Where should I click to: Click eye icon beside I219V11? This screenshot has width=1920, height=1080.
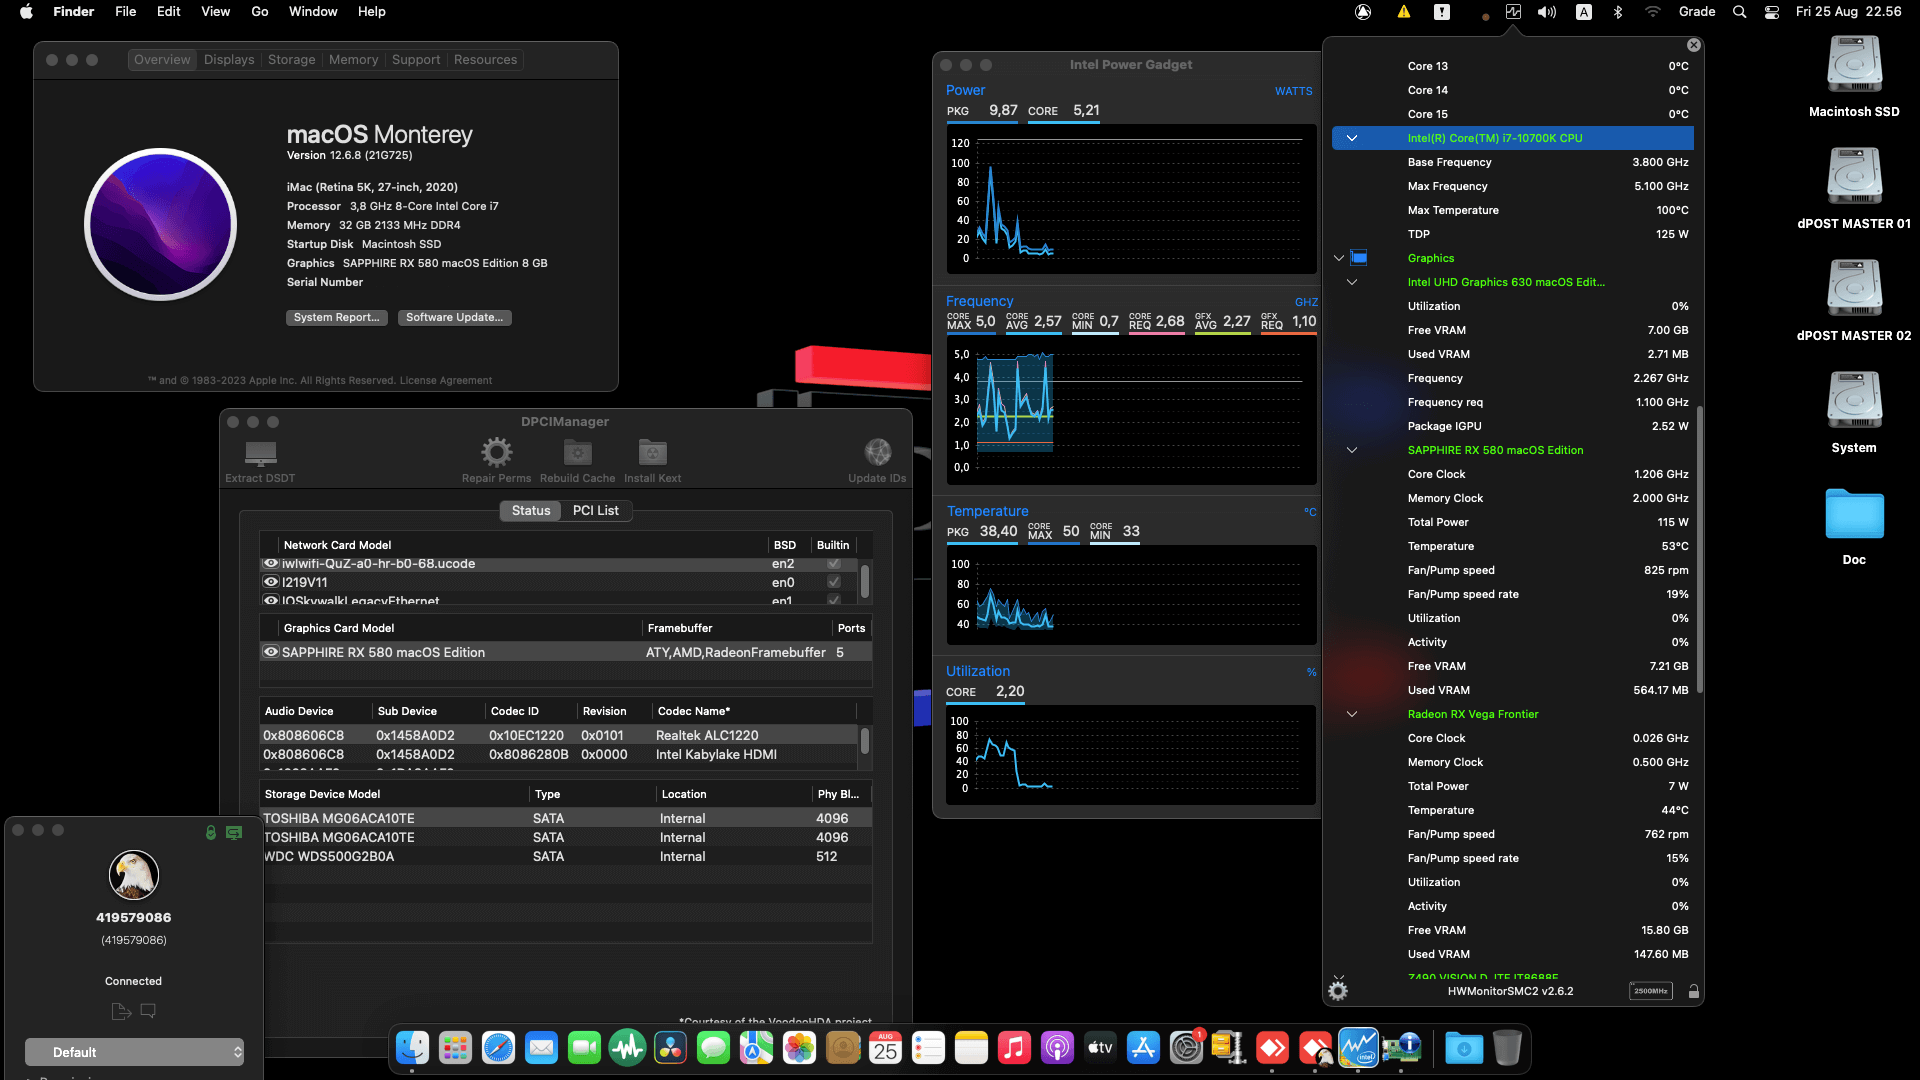click(270, 582)
